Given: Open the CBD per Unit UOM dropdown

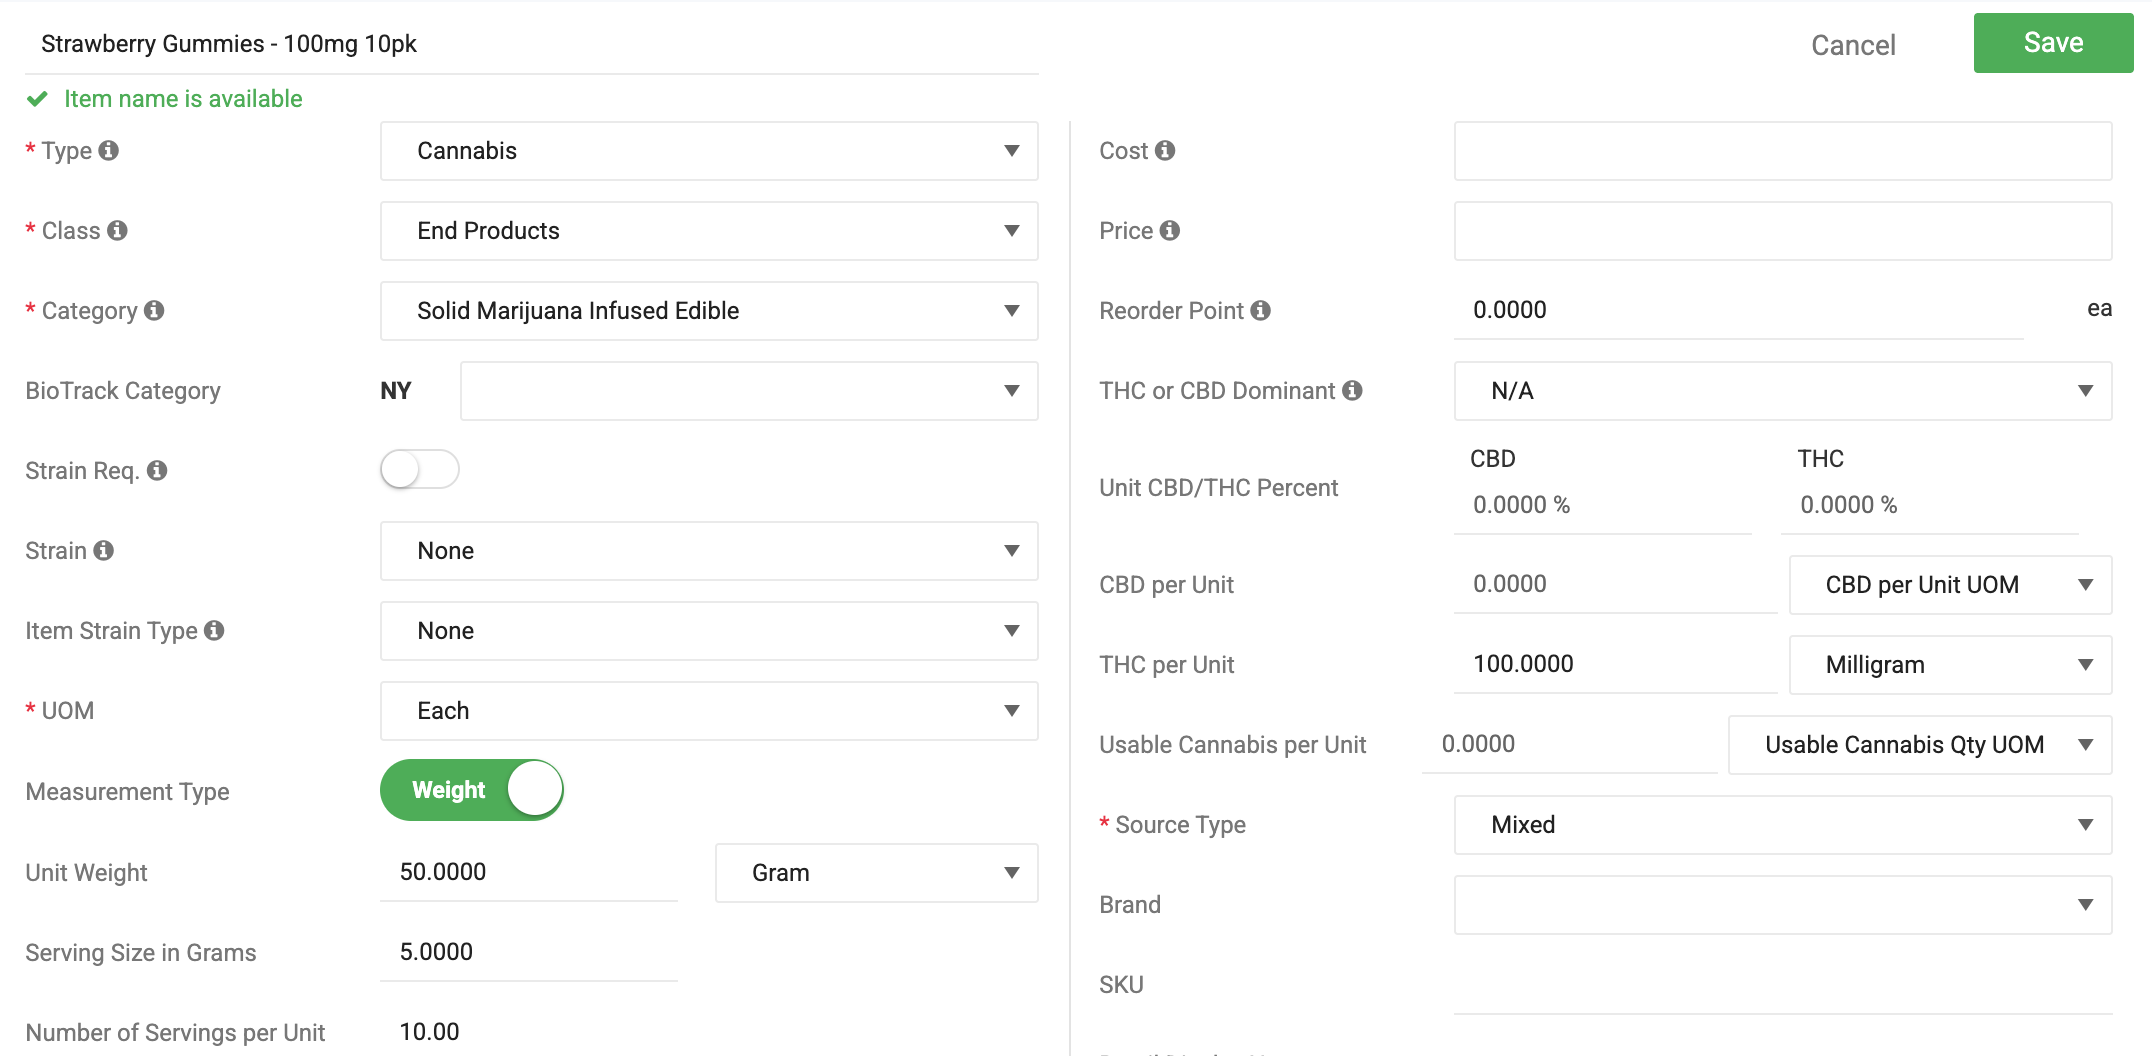Looking at the screenshot, I should [1950, 585].
